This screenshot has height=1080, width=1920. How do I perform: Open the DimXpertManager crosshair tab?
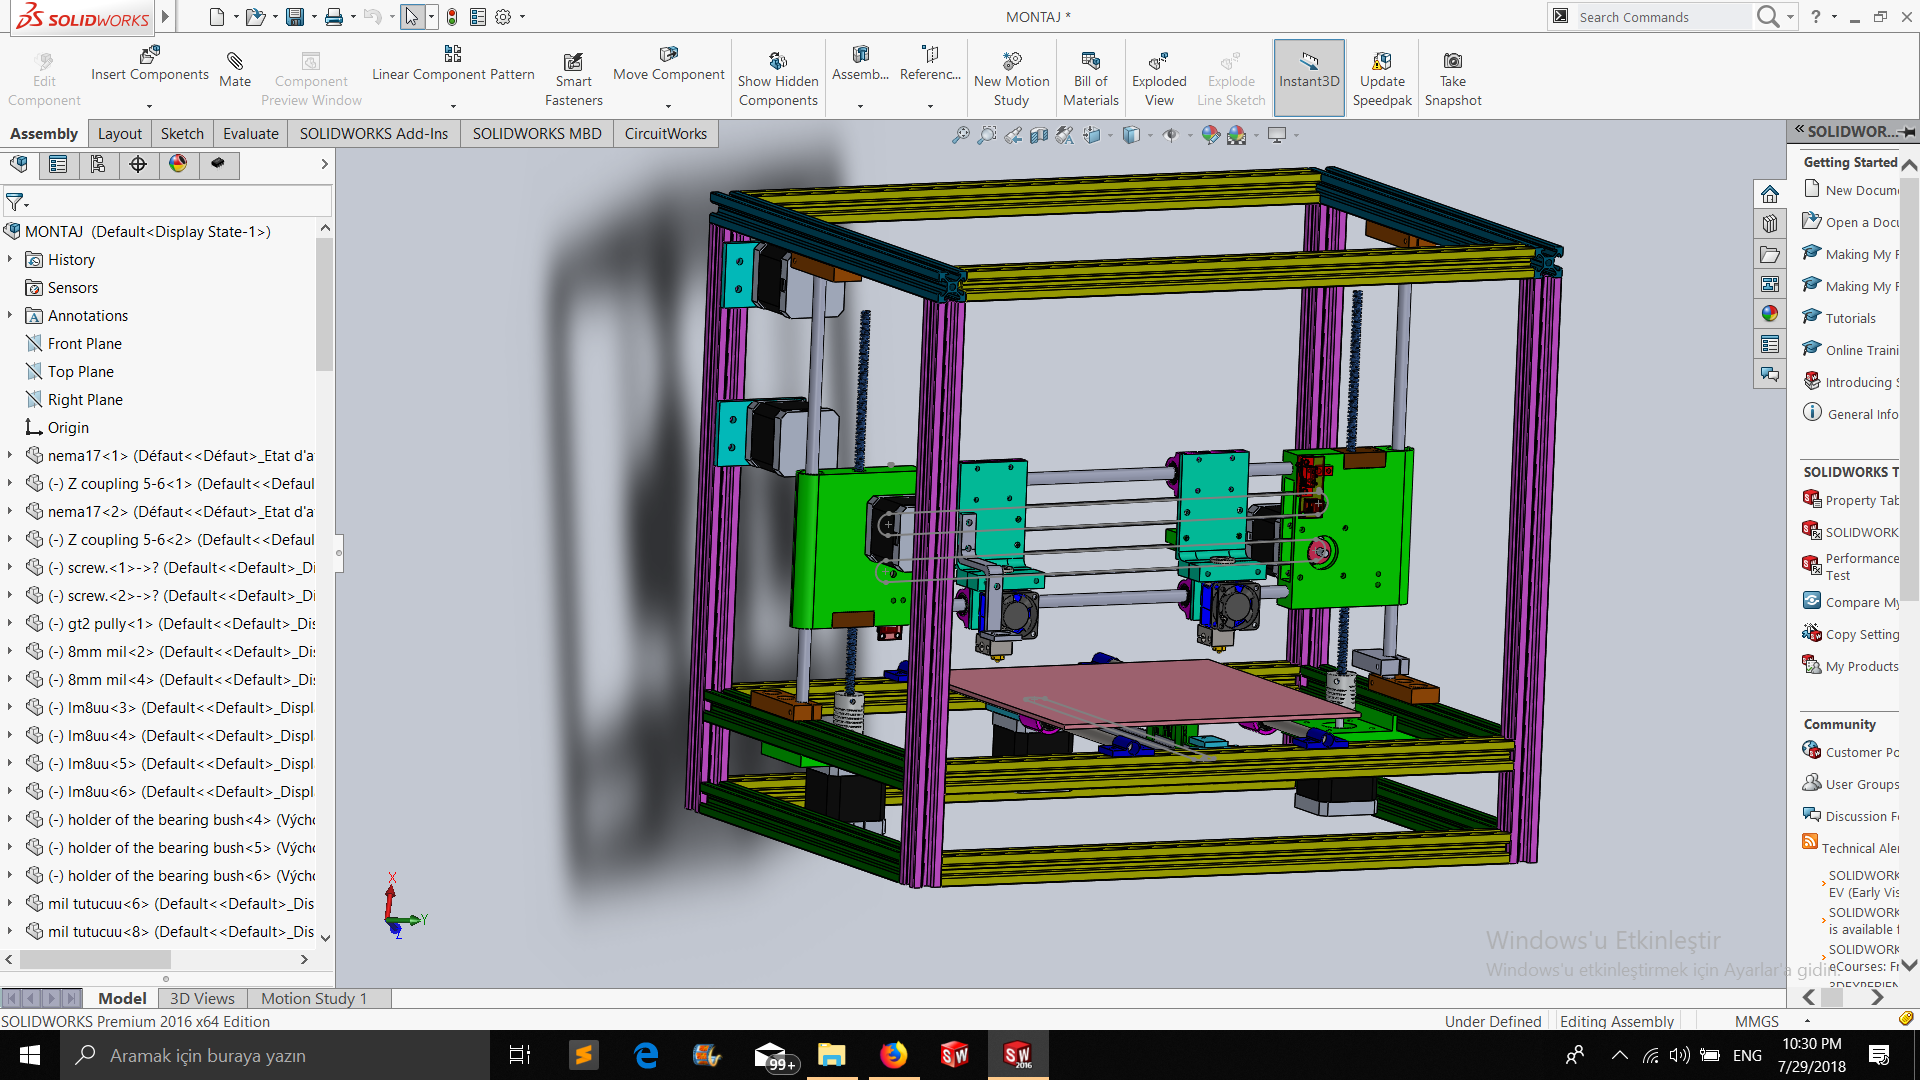pyautogui.click(x=138, y=164)
